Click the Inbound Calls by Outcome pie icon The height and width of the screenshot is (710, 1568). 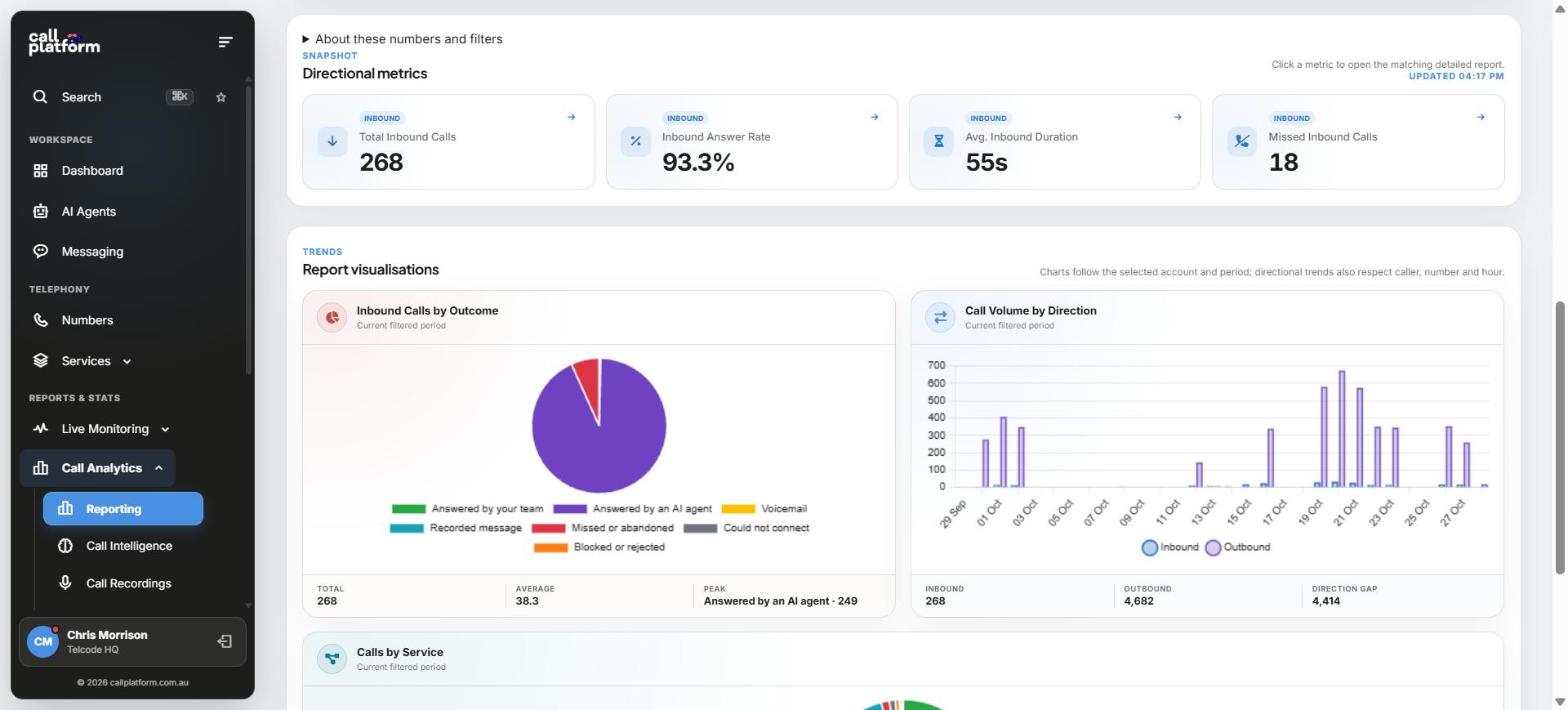tap(332, 317)
